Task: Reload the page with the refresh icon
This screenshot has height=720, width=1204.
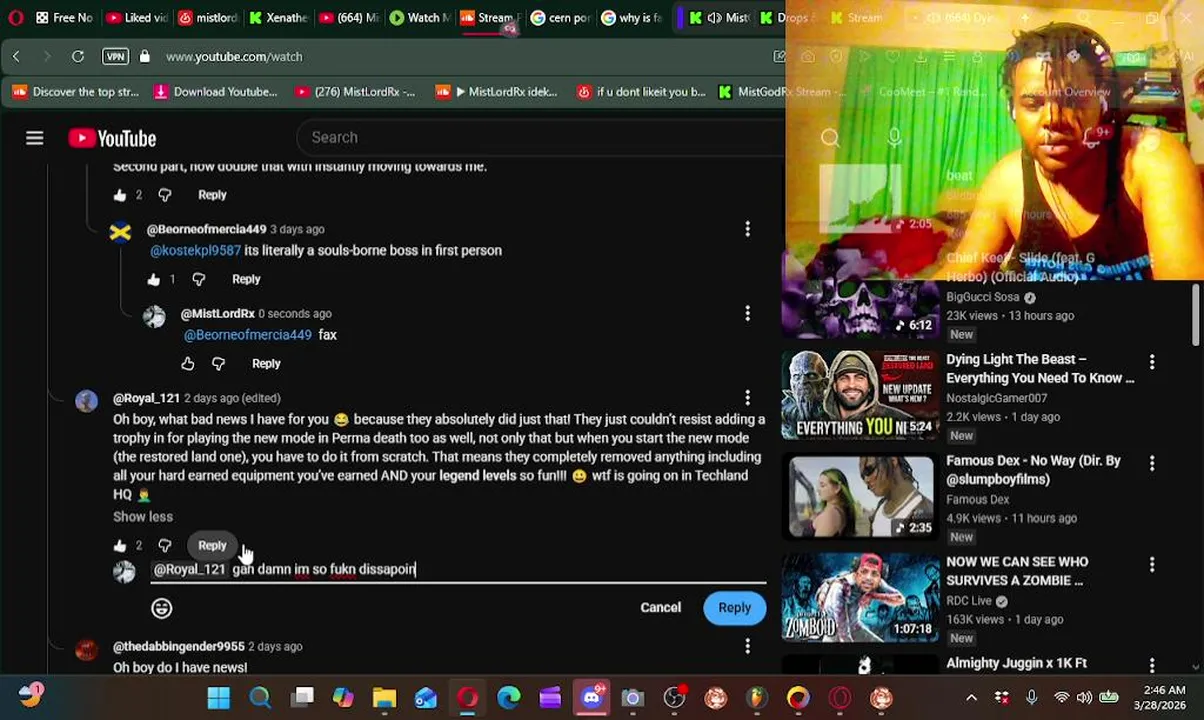Action: [77, 57]
